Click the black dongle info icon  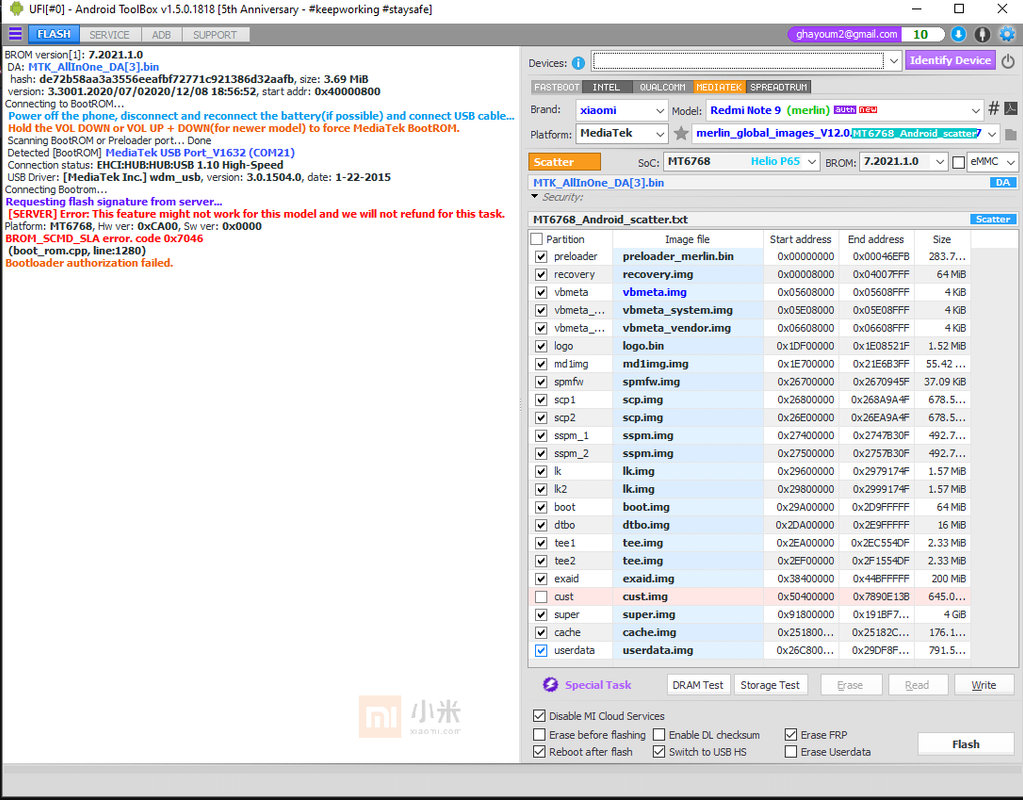pos(982,35)
